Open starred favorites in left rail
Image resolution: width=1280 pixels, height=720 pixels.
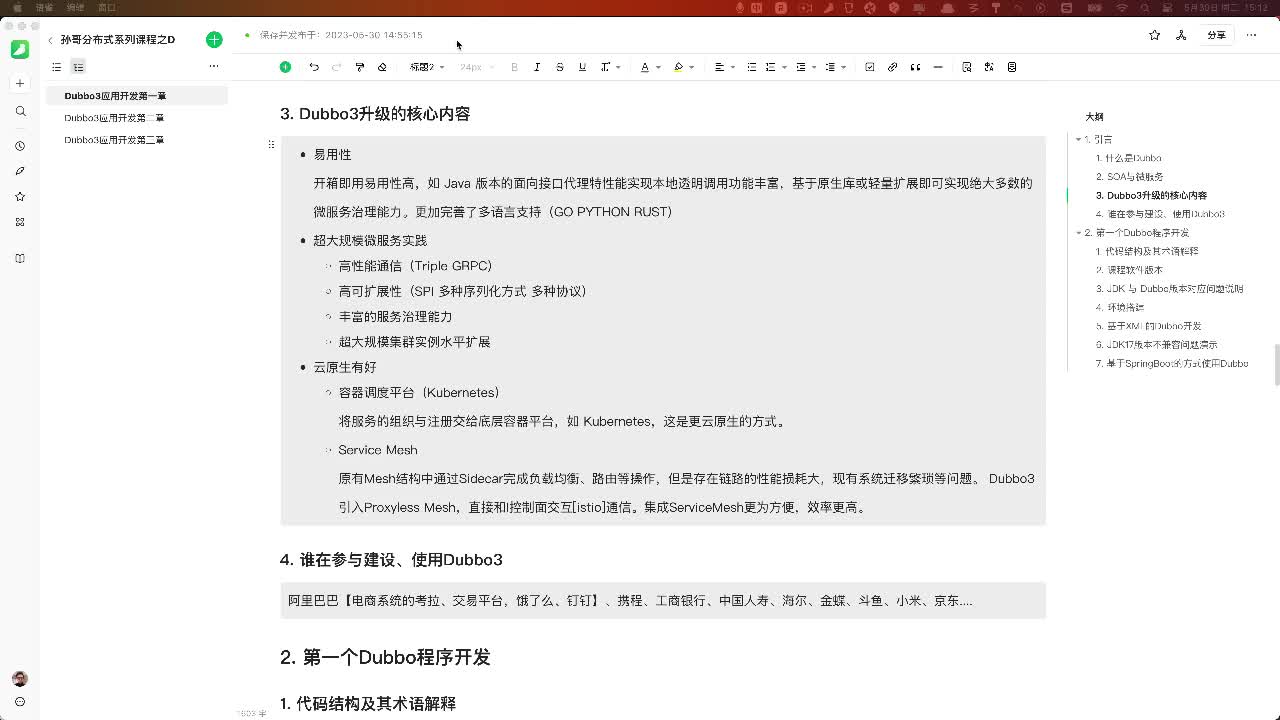click(x=20, y=196)
